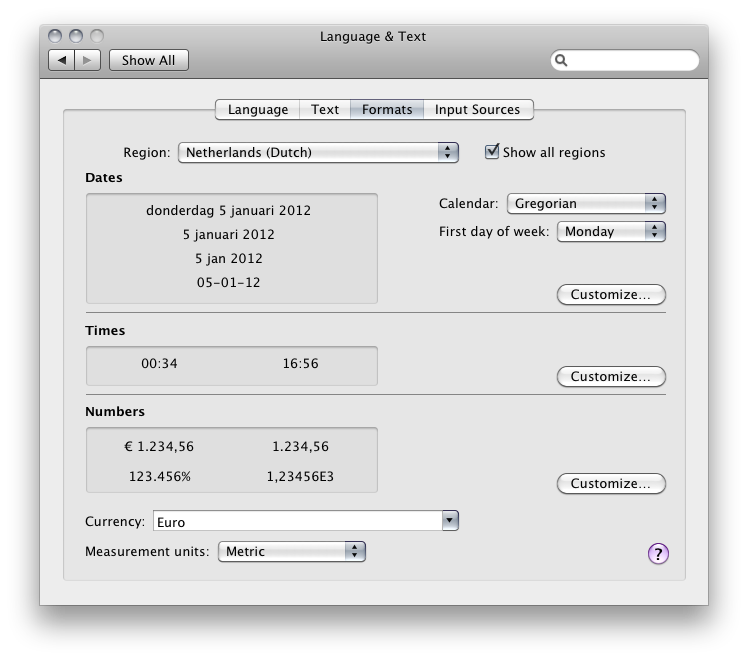The height and width of the screenshot is (660, 748).
Task: Go back with the left arrow button
Action: click(62, 60)
